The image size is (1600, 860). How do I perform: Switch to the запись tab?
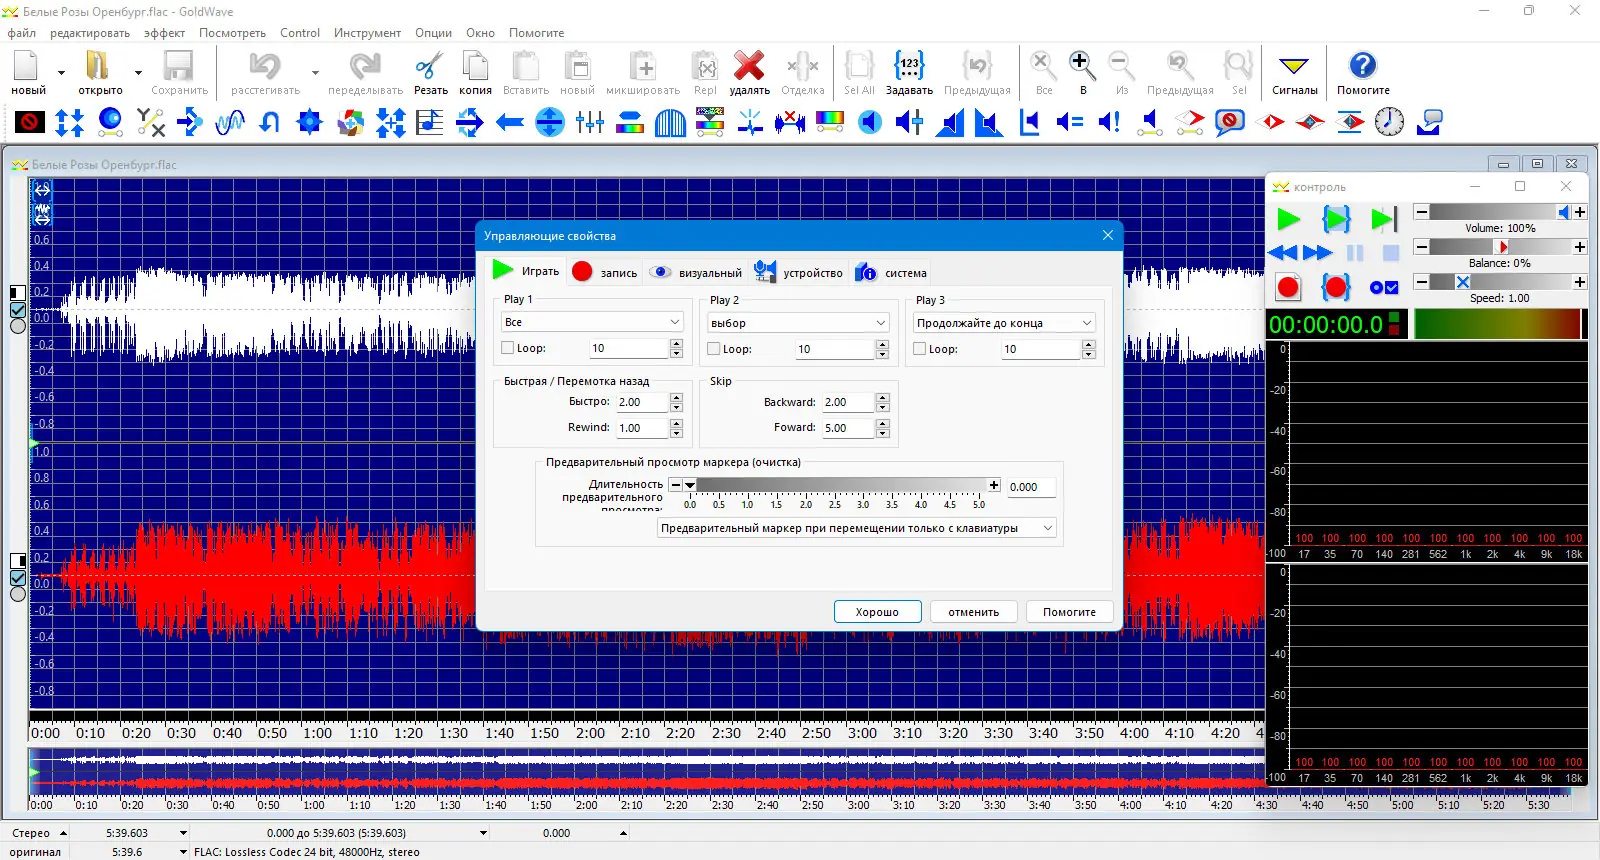click(x=605, y=272)
